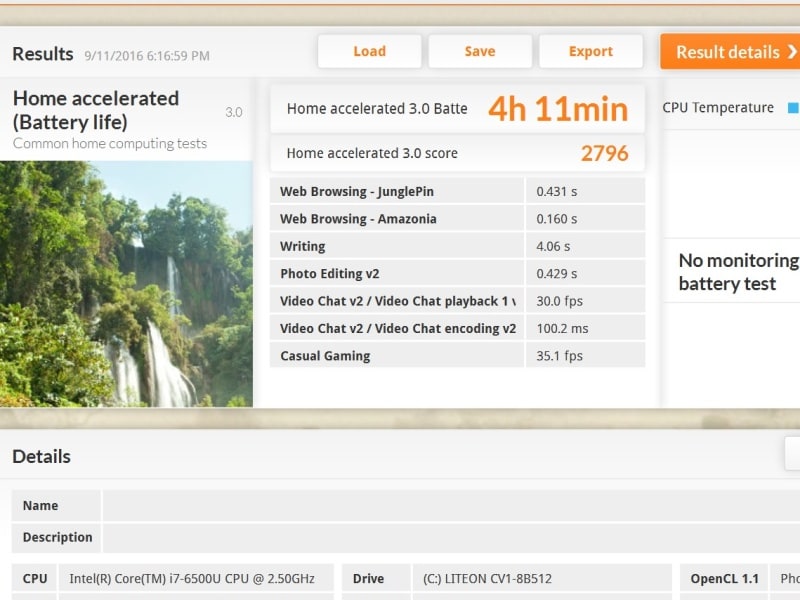This screenshot has height=600, width=800.
Task: Click the 35.1 fps value
Action: (x=559, y=356)
